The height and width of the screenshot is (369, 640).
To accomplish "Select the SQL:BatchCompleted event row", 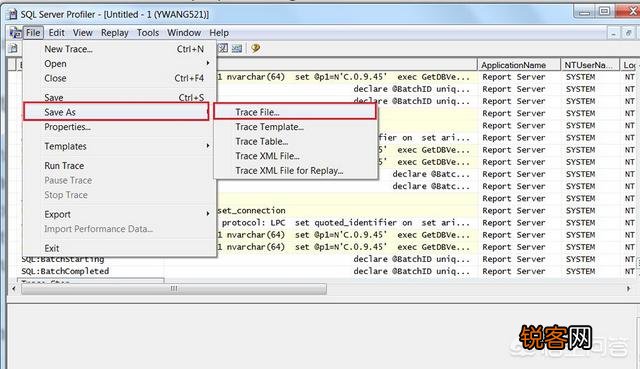I will click(x=65, y=271).
